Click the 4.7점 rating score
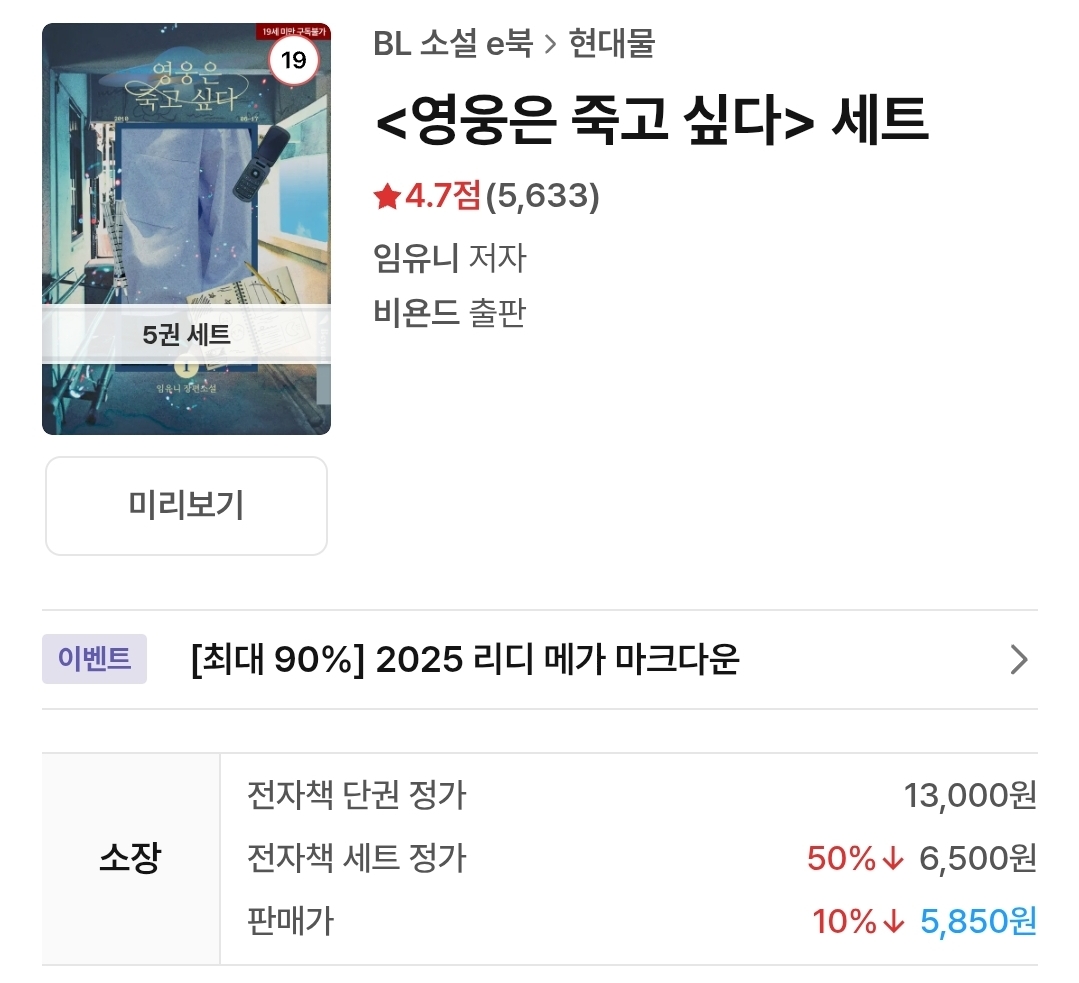The width and height of the screenshot is (1079, 983). (x=442, y=196)
